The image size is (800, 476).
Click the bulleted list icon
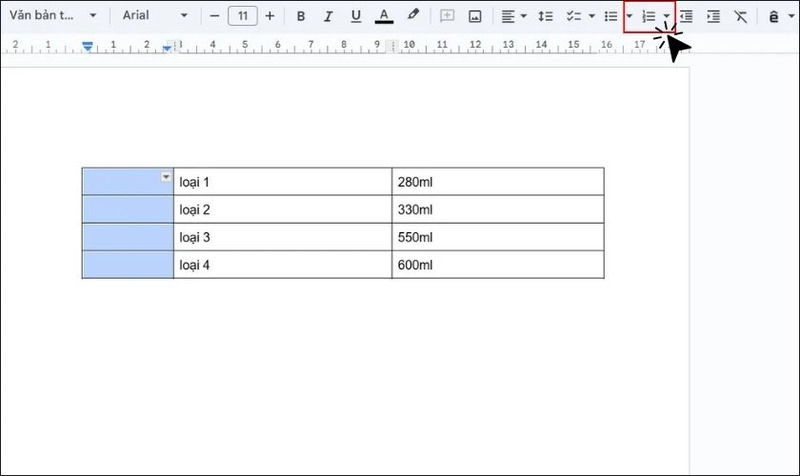pyautogui.click(x=611, y=17)
